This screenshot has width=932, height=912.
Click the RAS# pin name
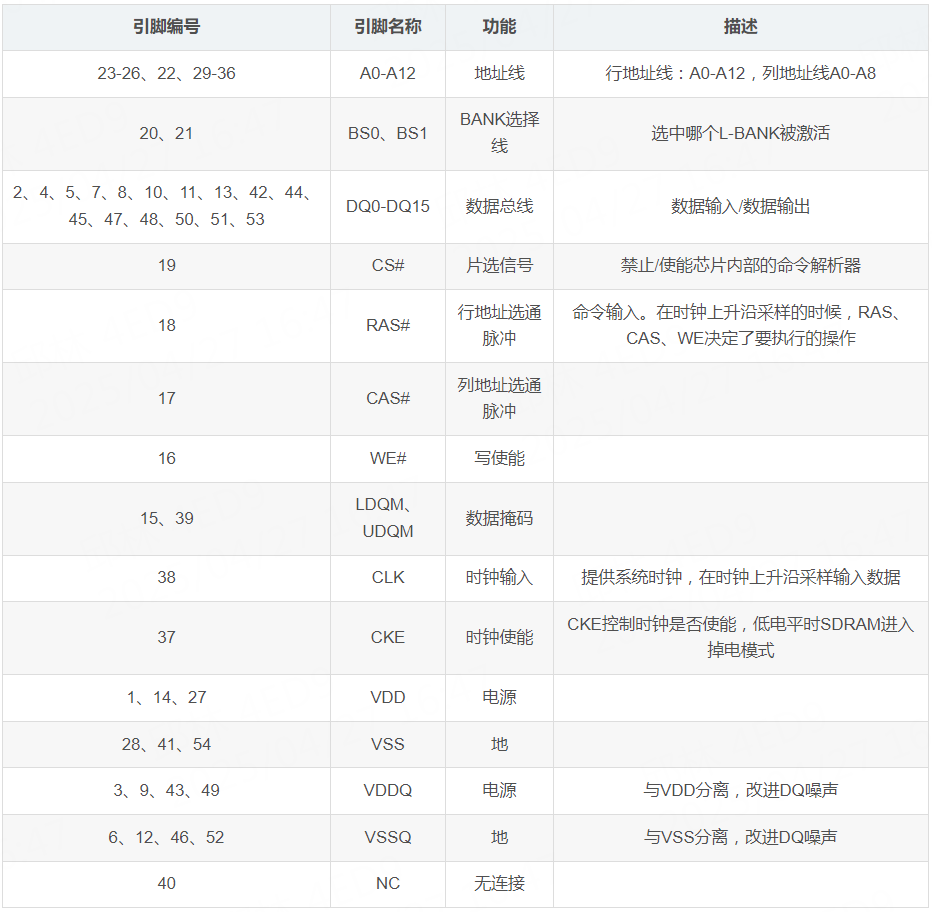[x=388, y=326]
